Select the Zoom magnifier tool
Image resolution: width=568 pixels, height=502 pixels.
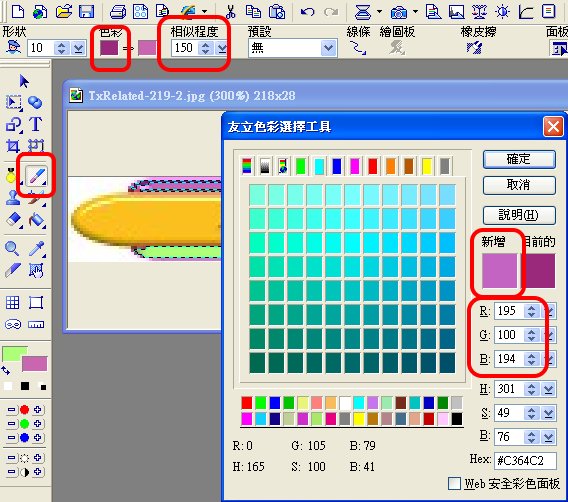tap(12, 248)
